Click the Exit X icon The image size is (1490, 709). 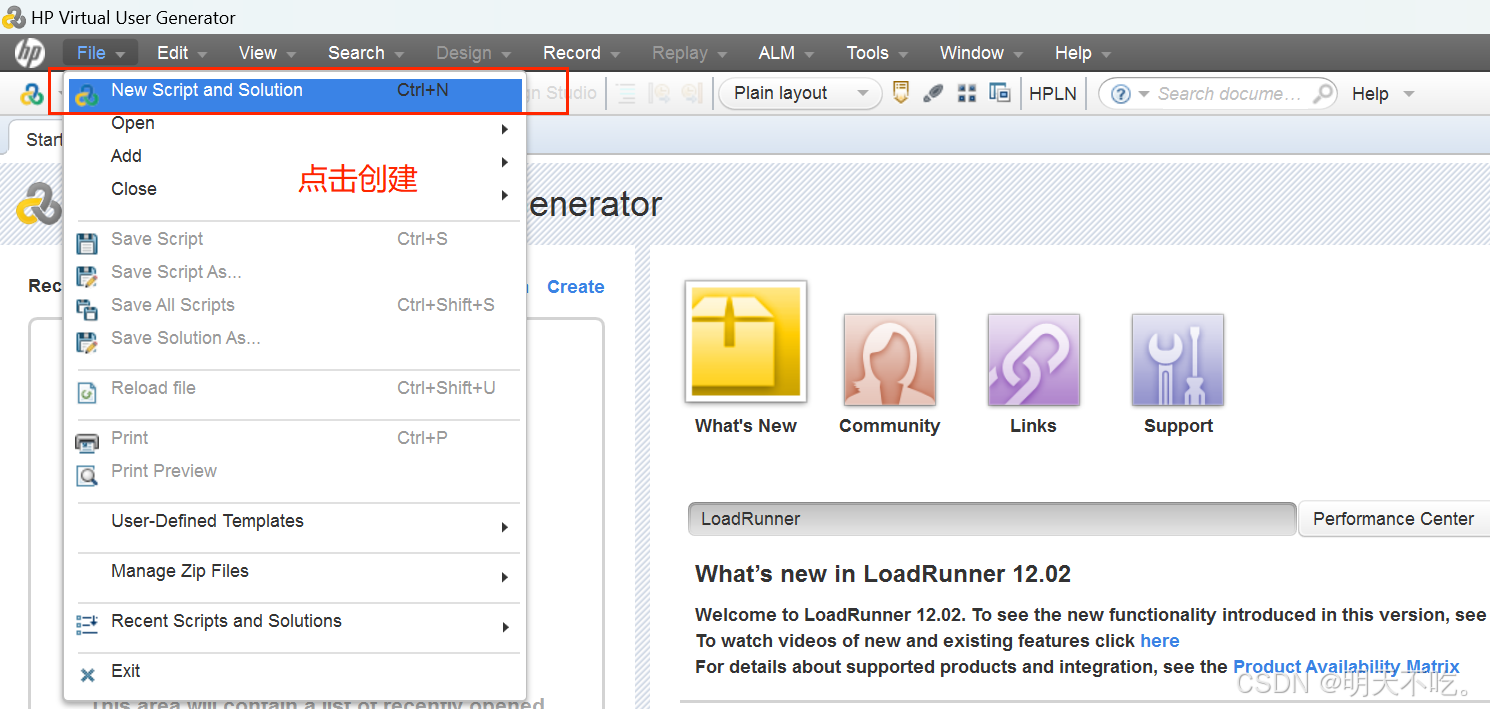click(88, 675)
